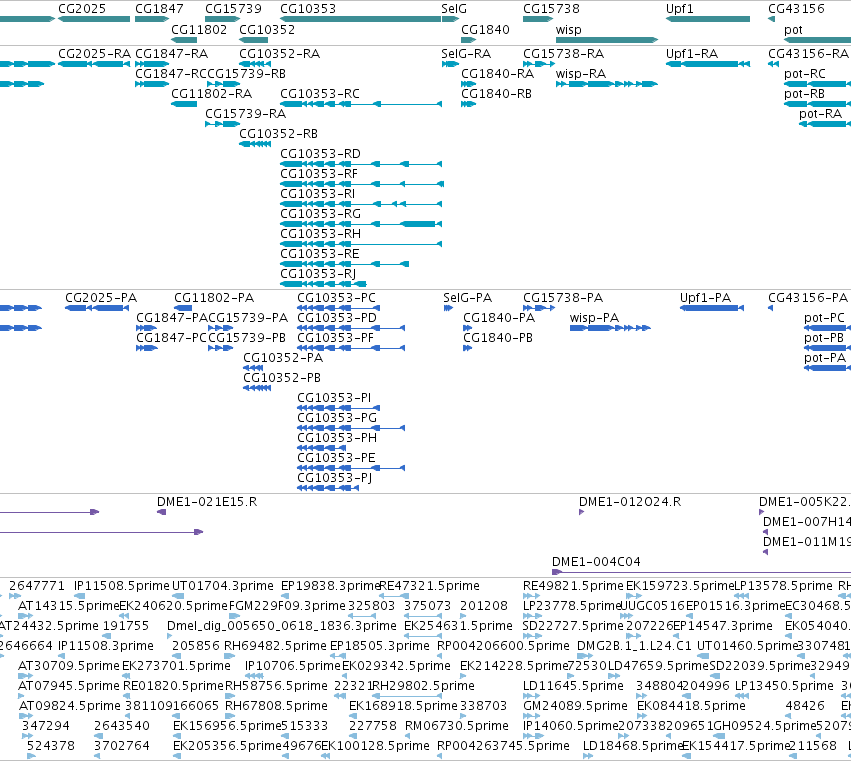Select protein label Upf1-PA
Viewport: 851px width, 761px height.
pyautogui.click(x=706, y=298)
